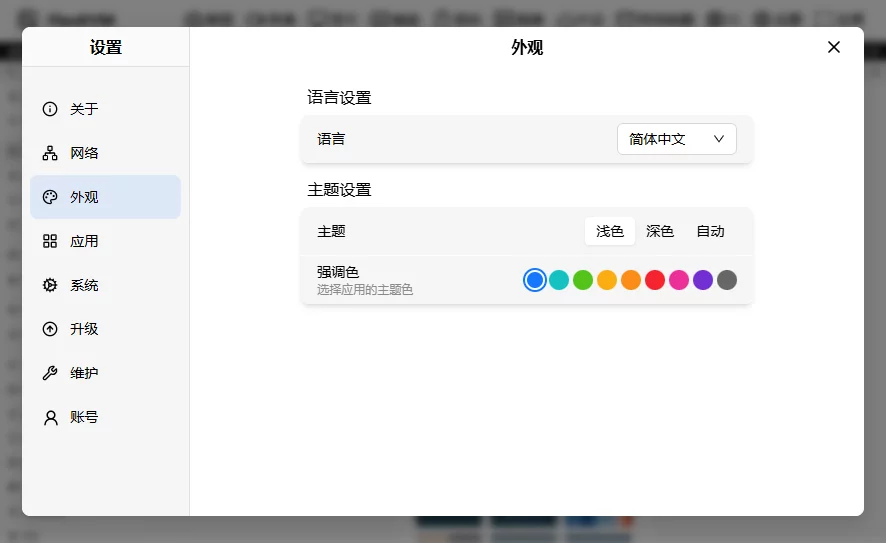Set theme to 自动
The width and height of the screenshot is (886, 543).
tap(710, 231)
